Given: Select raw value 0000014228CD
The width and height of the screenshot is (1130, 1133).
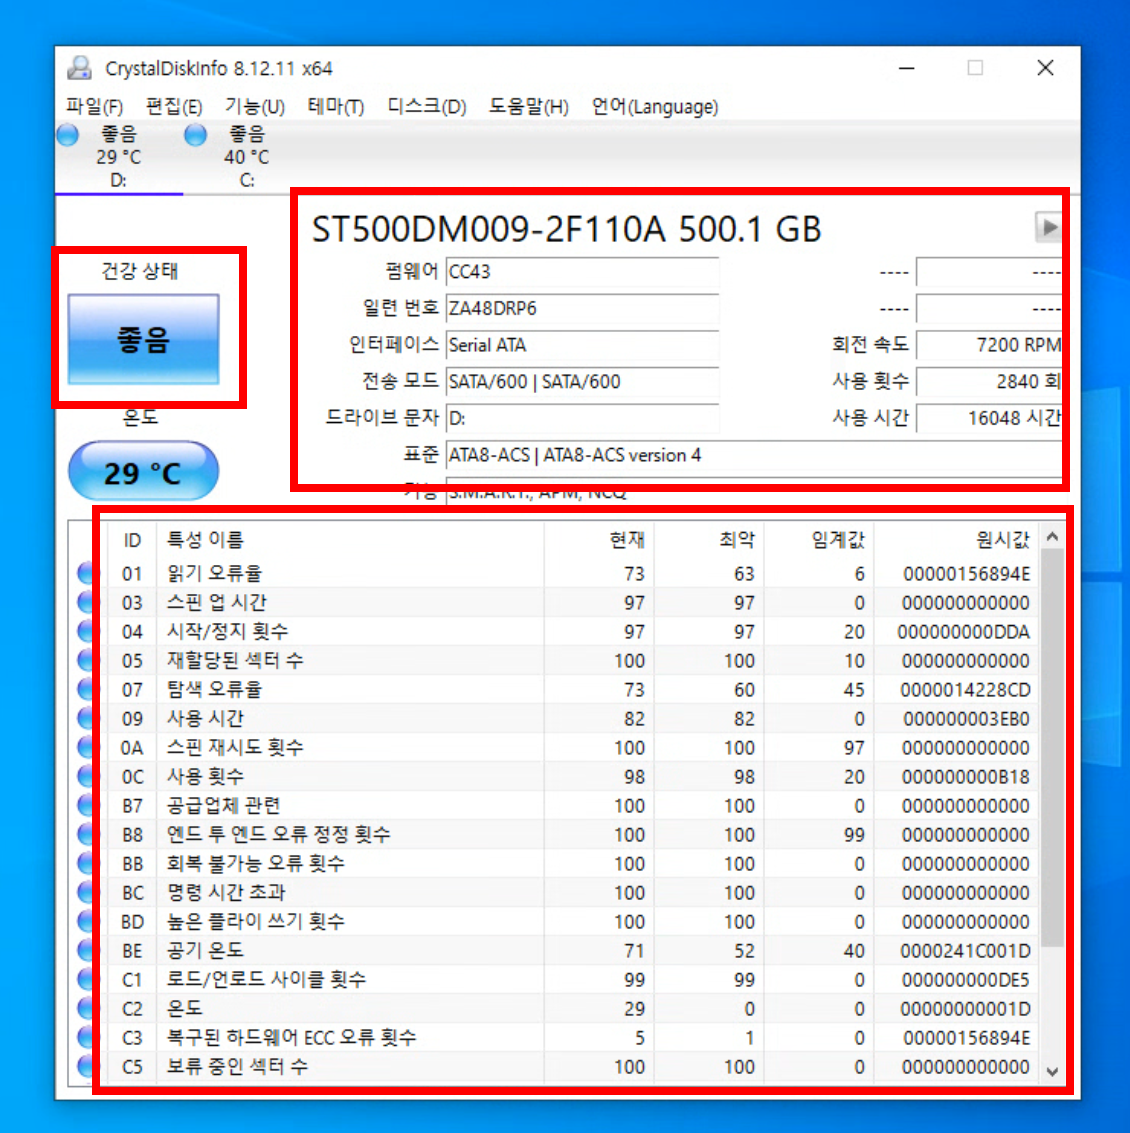Looking at the screenshot, I should [x=965, y=689].
